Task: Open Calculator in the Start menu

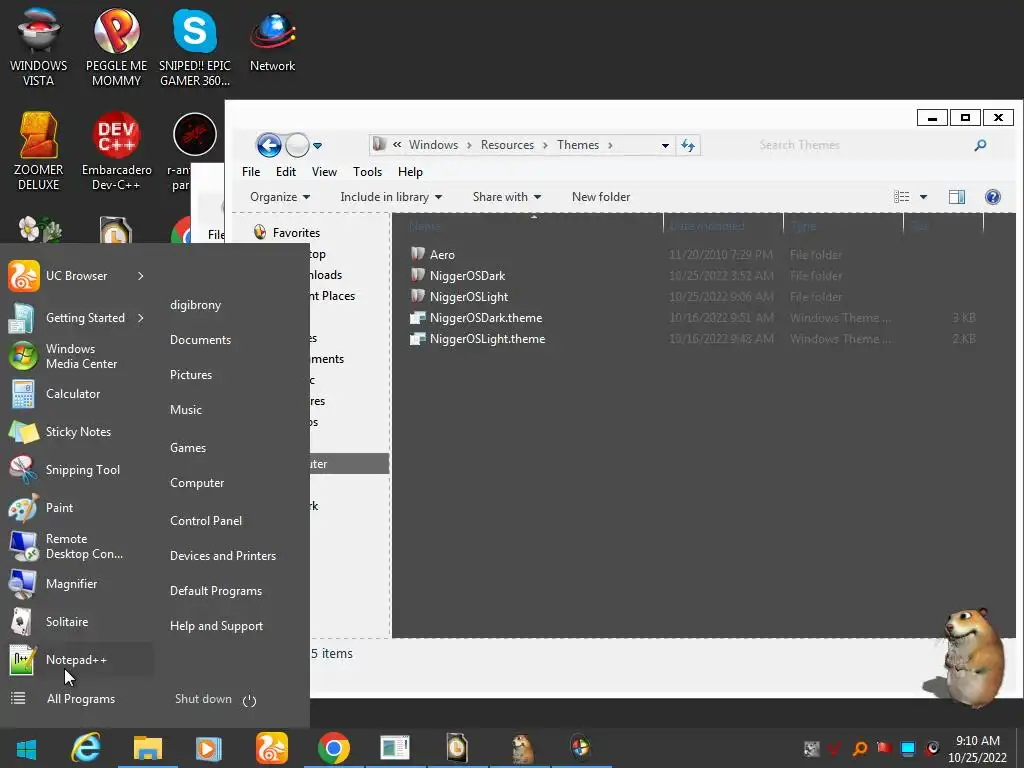Action: click(72, 394)
